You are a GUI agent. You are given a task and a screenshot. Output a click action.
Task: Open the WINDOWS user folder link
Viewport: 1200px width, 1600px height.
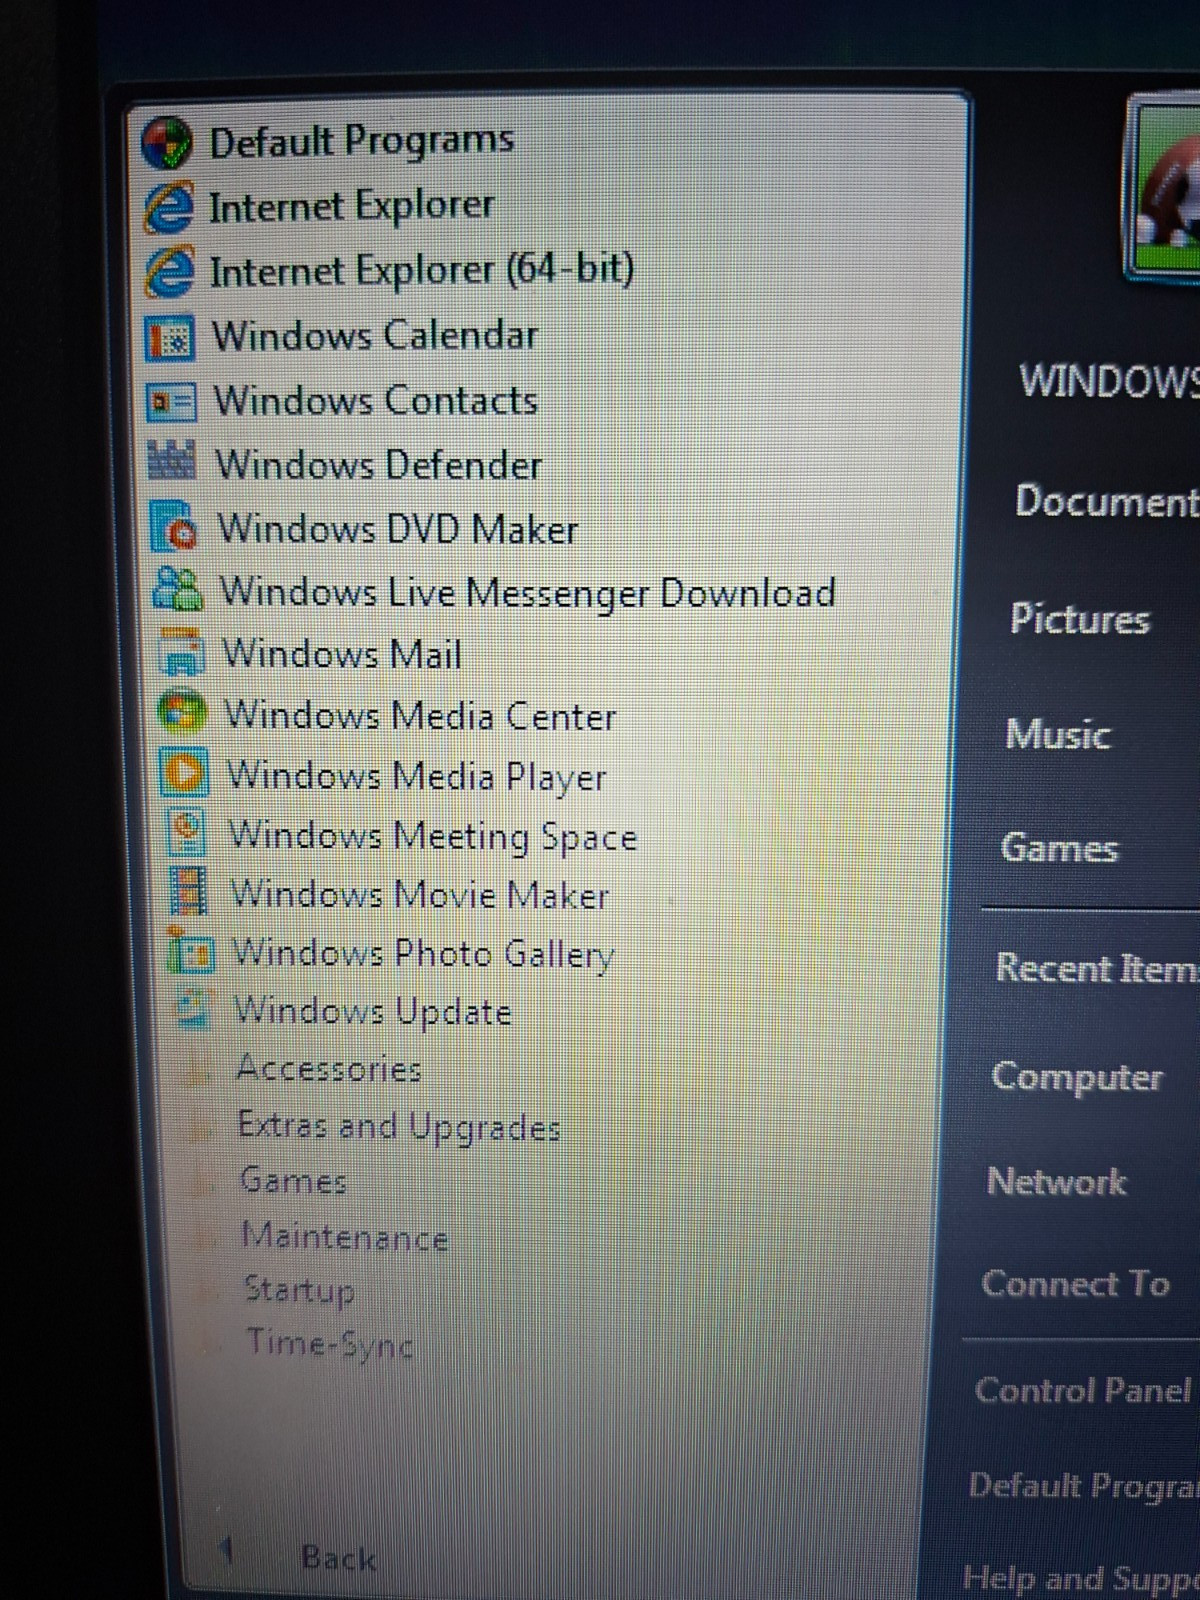(1109, 381)
